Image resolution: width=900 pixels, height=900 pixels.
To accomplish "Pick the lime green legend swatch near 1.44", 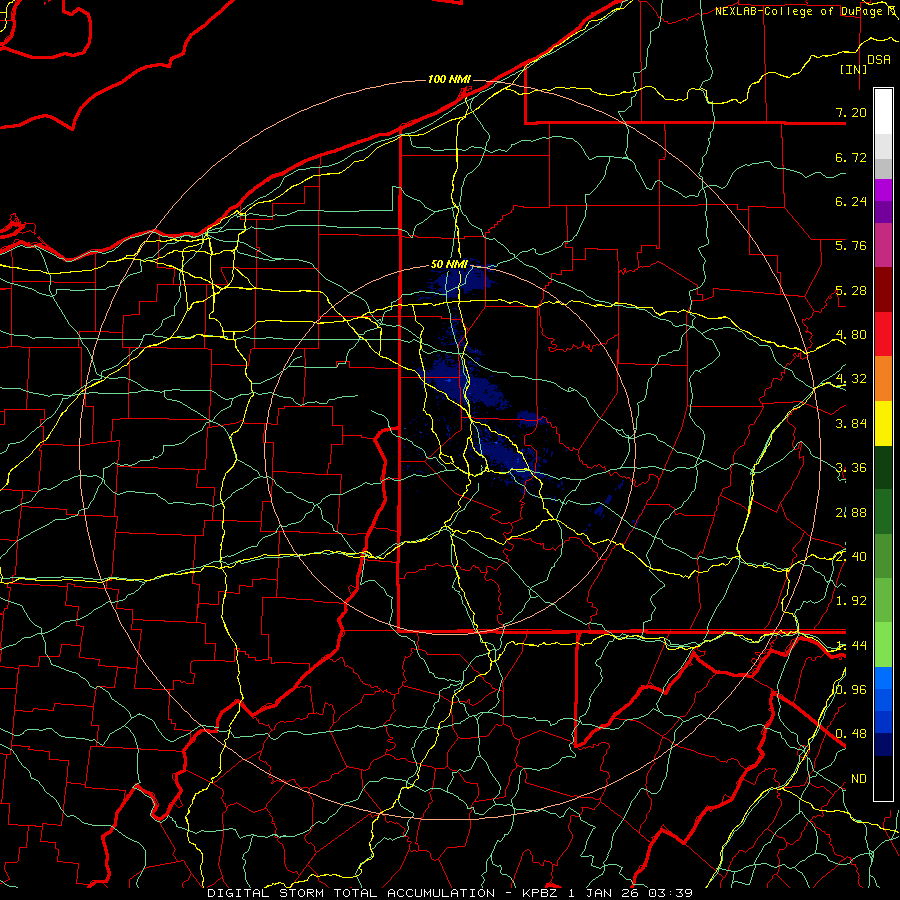I will pos(883,645).
